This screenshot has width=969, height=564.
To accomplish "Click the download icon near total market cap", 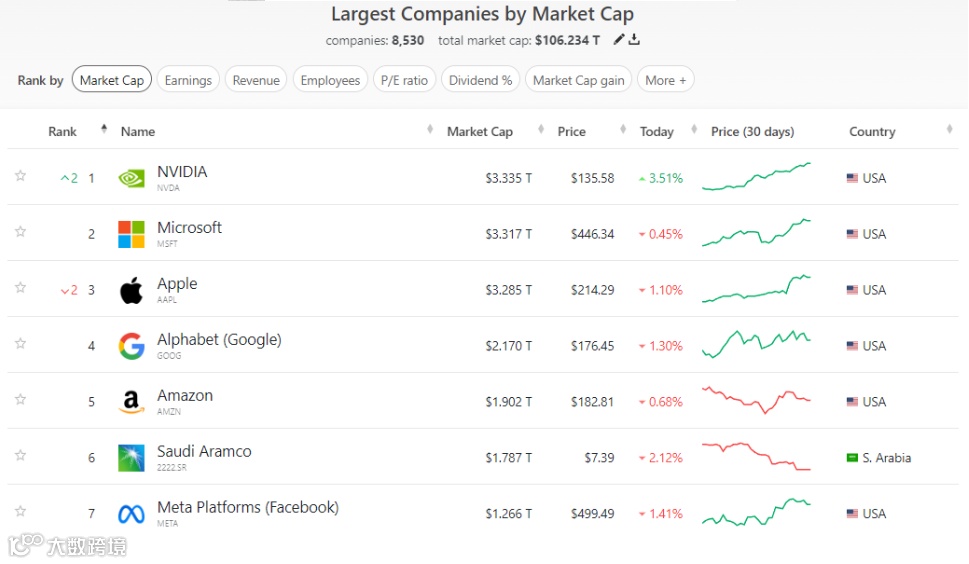I will 634,40.
